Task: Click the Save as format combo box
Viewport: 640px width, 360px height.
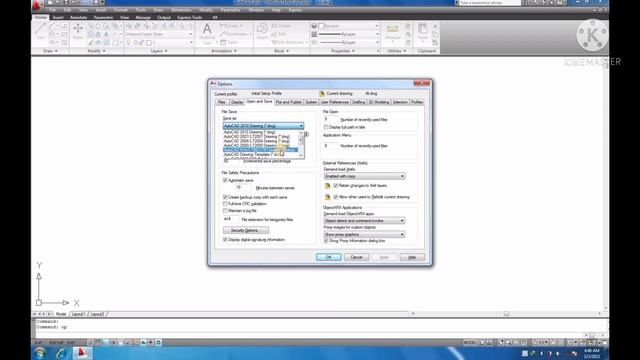Action: 263,126
